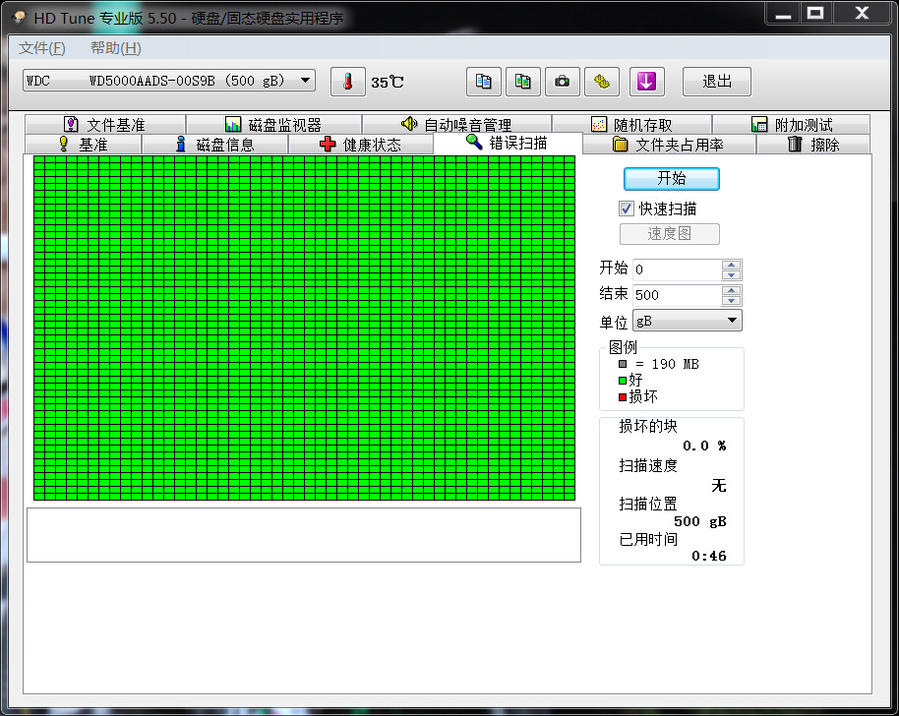Click the 已用时间 label
This screenshot has width=899, height=716.
648,539
